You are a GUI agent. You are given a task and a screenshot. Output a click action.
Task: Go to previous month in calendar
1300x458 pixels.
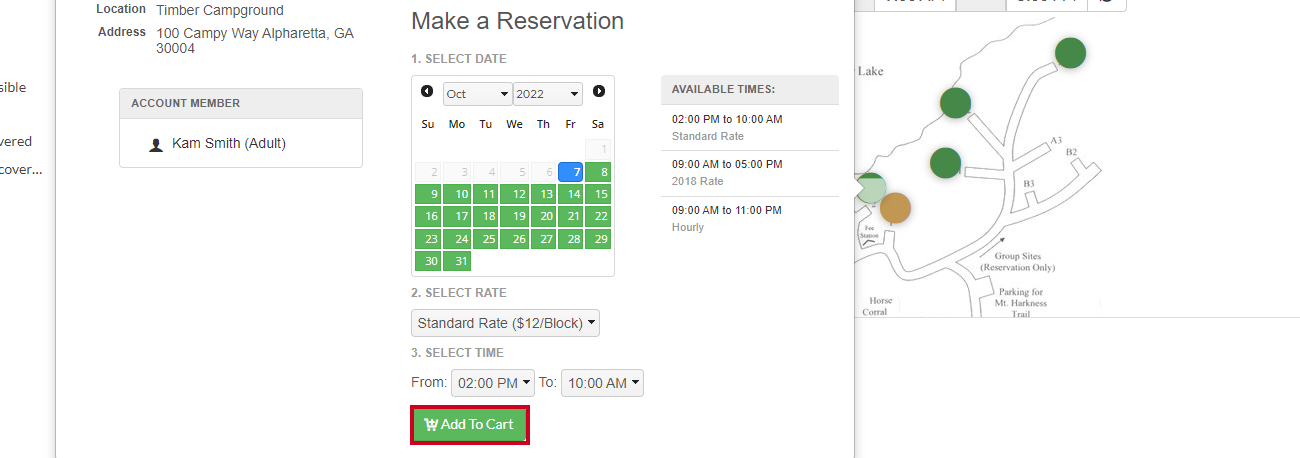[427, 91]
